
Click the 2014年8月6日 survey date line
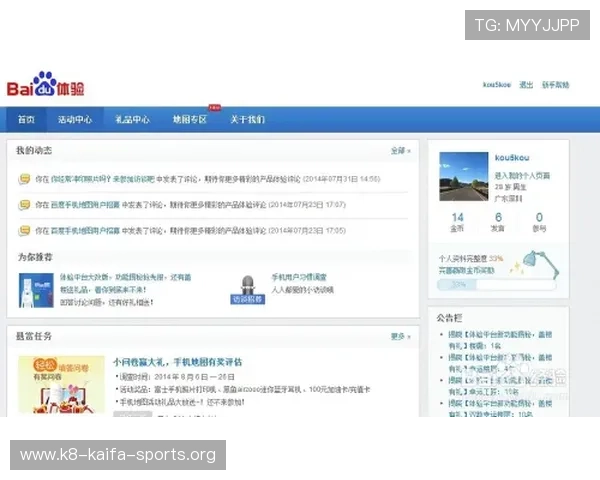pyautogui.click(x=175, y=377)
